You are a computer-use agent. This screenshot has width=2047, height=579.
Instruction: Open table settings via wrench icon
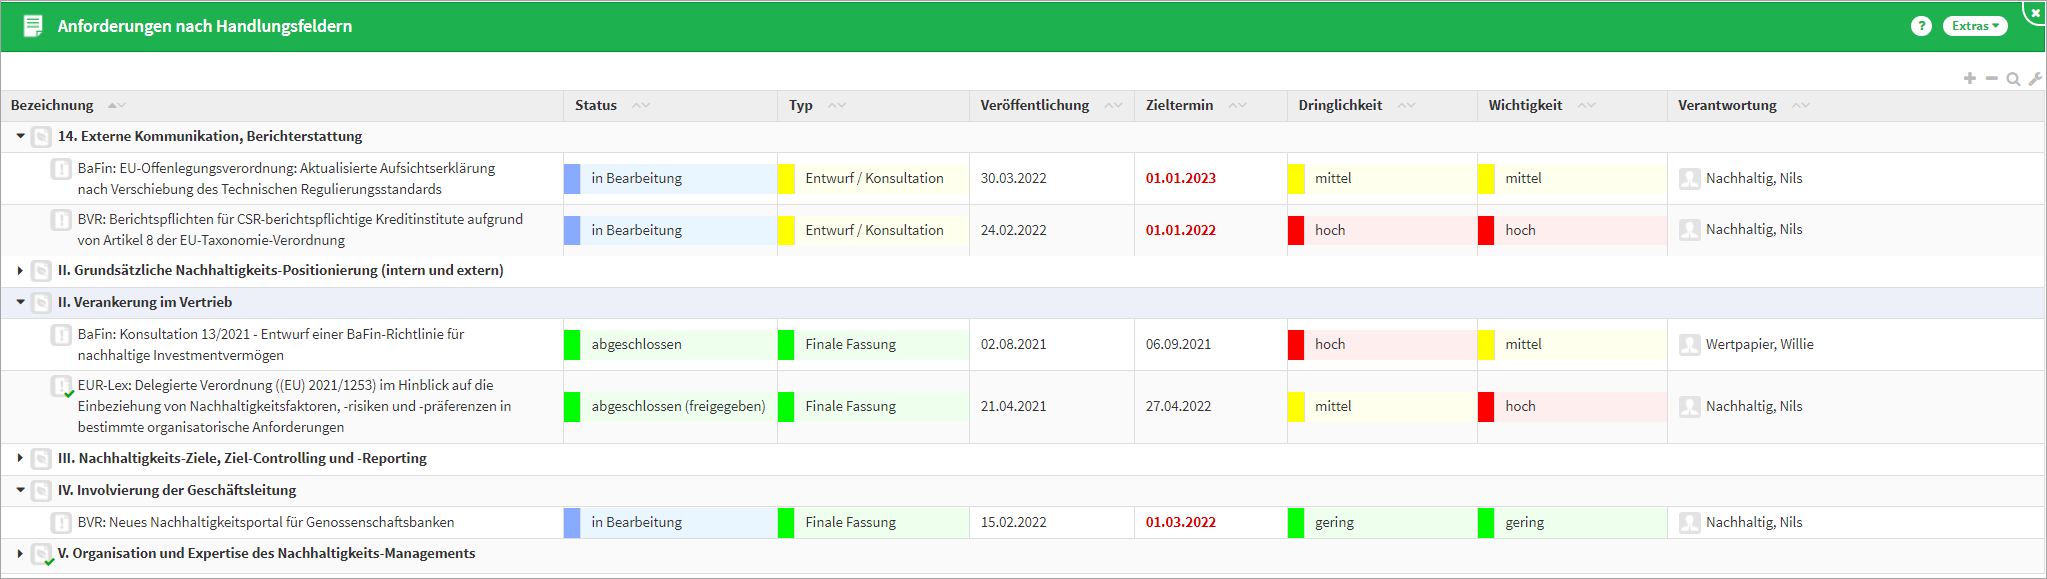[2035, 79]
